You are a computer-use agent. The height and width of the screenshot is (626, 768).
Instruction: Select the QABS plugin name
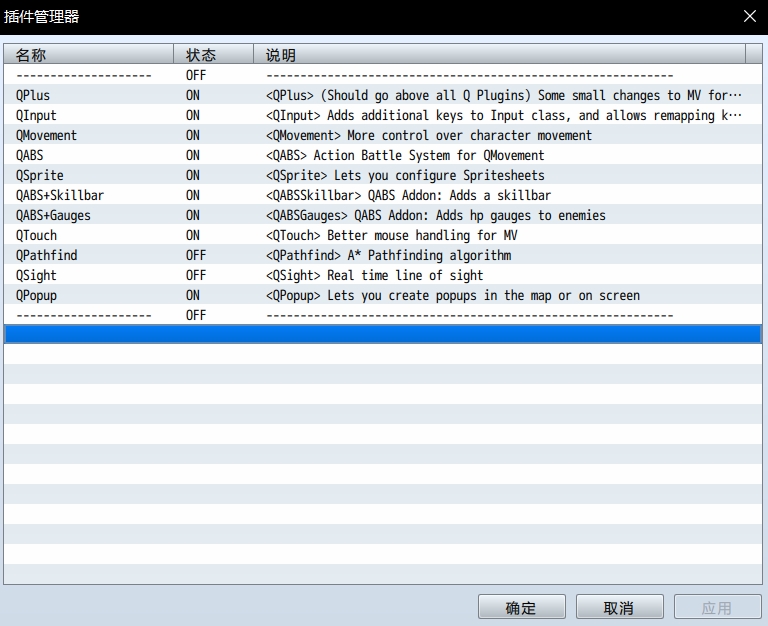tap(29, 155)
